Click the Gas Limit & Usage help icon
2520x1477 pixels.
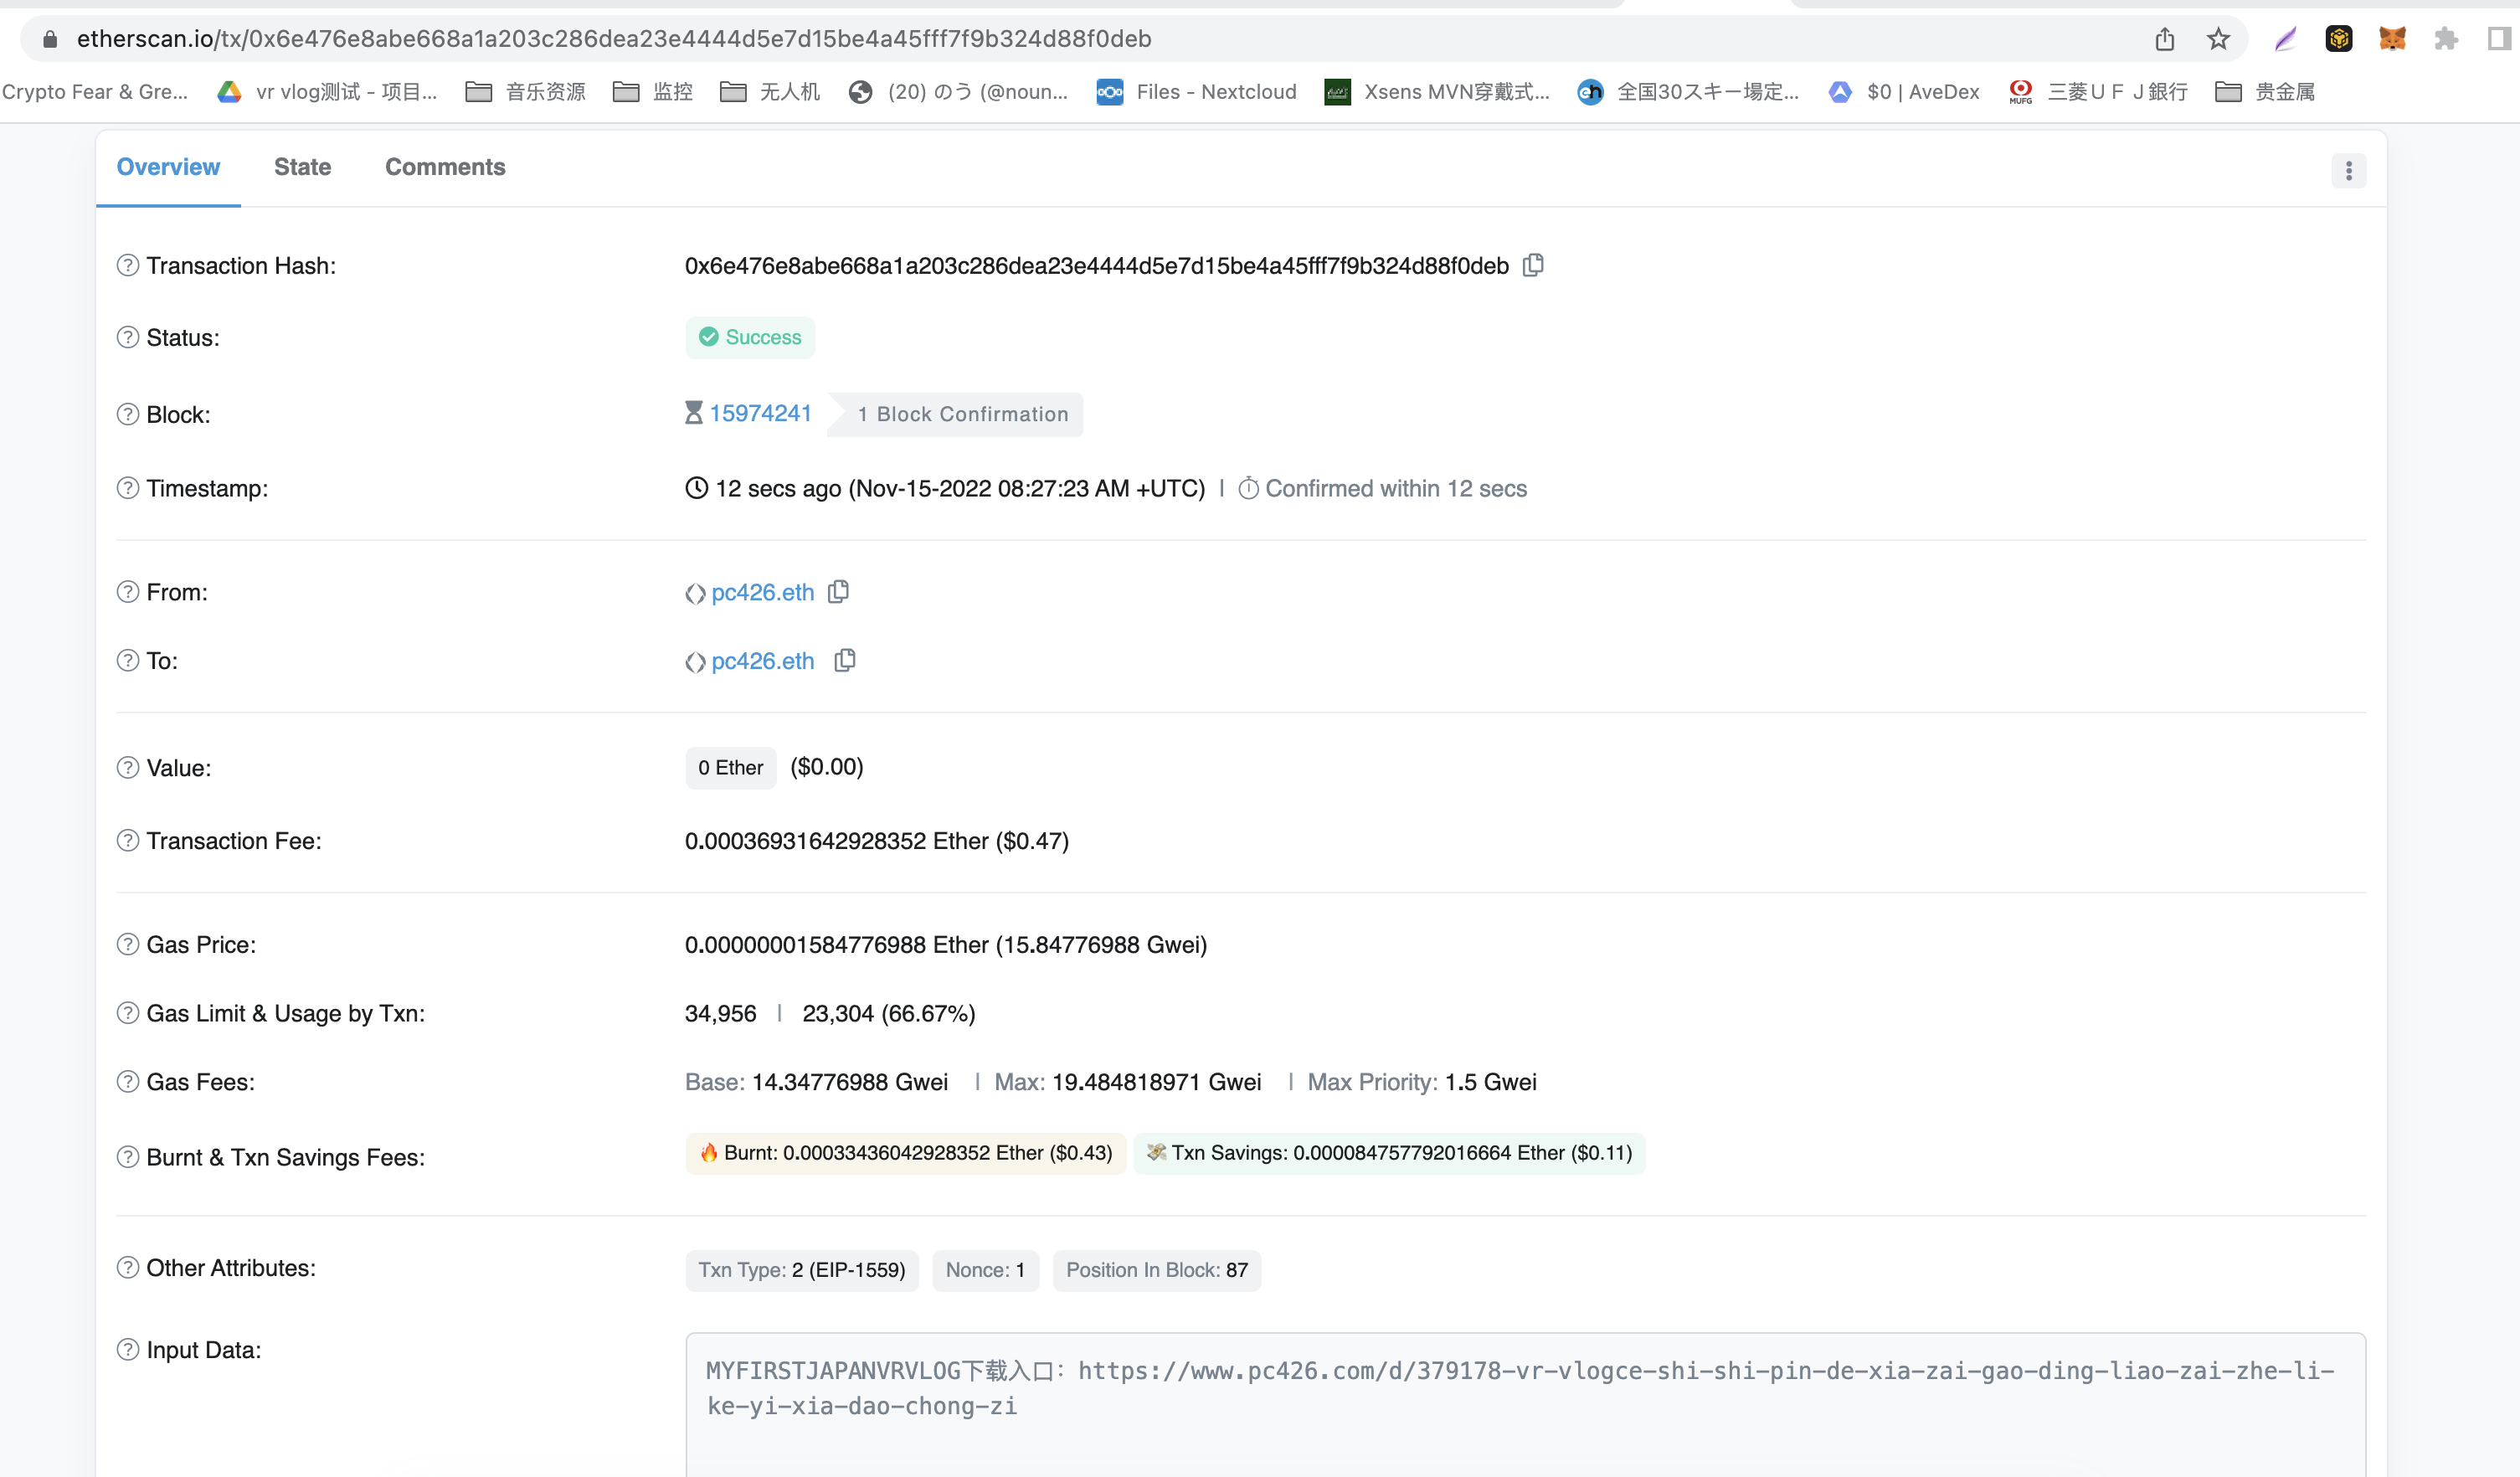point(128,1013)
